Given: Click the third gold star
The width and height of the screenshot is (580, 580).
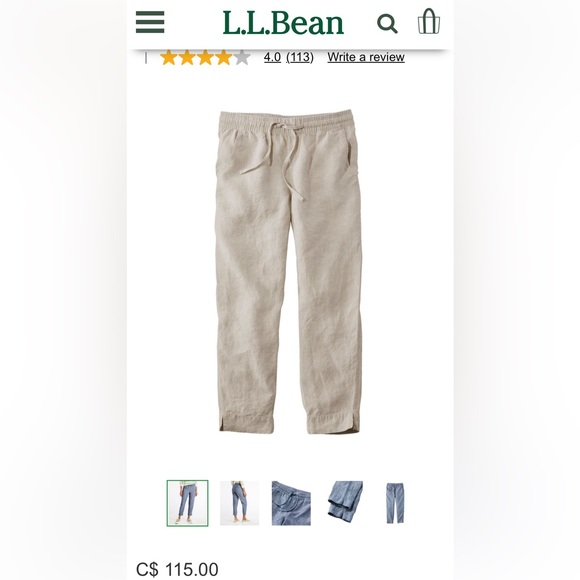Looking at the screenshot, I should (x=205, y=57).
